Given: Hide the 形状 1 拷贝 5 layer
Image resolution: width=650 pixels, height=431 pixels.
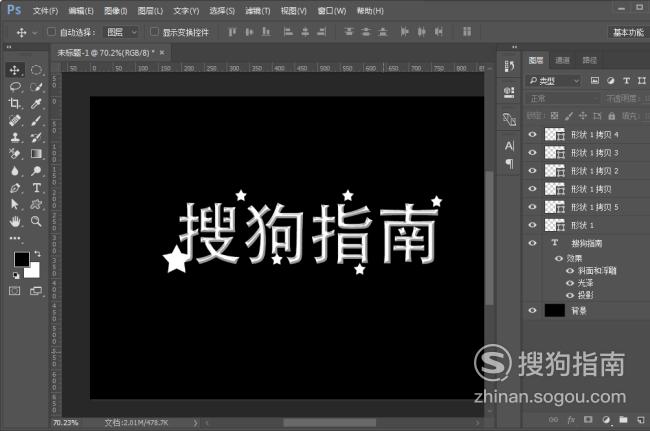Looking at the screenshot, I should (532, 207).
